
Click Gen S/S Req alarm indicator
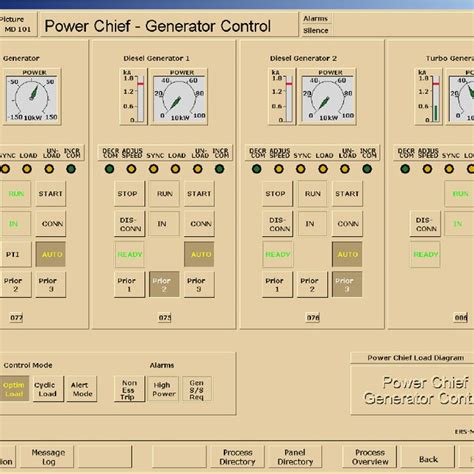coord(197,389)
